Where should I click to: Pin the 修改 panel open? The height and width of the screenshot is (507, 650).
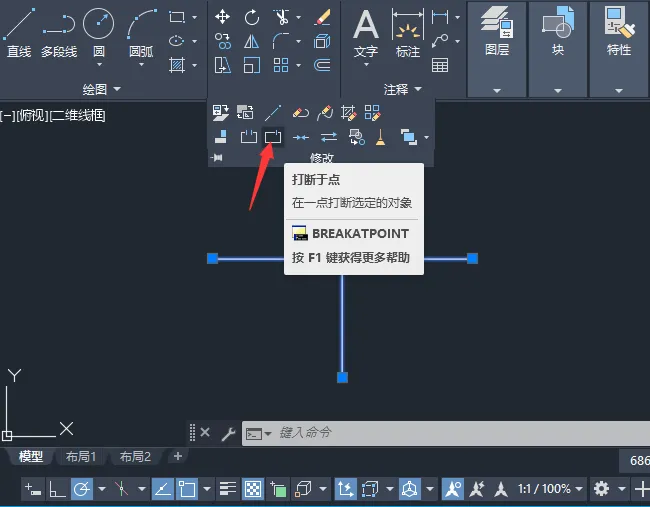point(217,158)
